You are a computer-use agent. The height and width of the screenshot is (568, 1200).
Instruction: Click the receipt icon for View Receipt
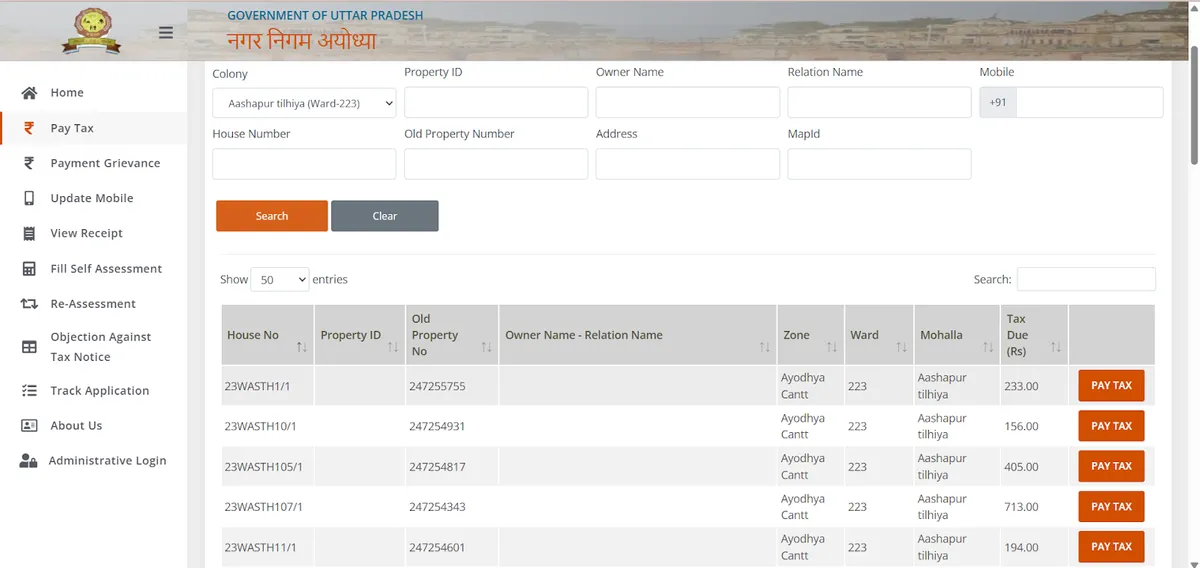(x=30, y=233)
